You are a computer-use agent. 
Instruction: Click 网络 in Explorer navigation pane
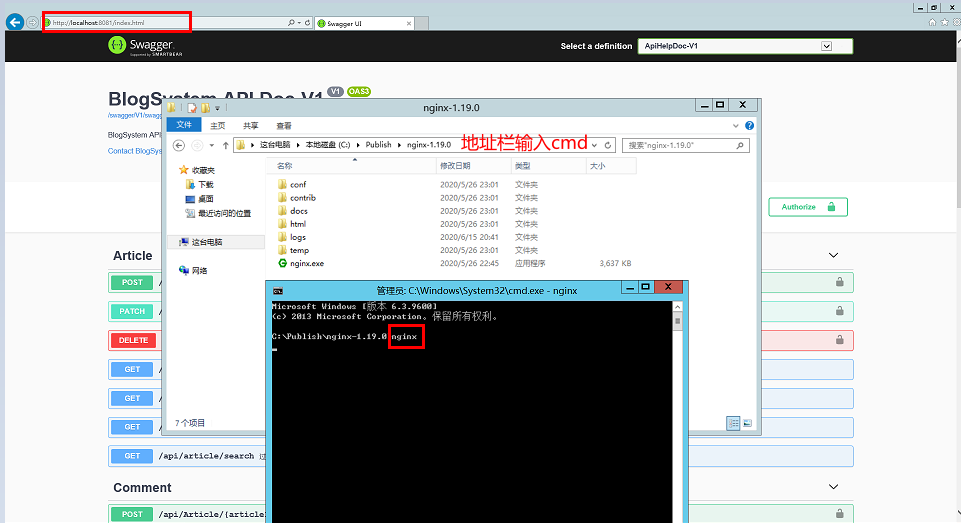199,270
